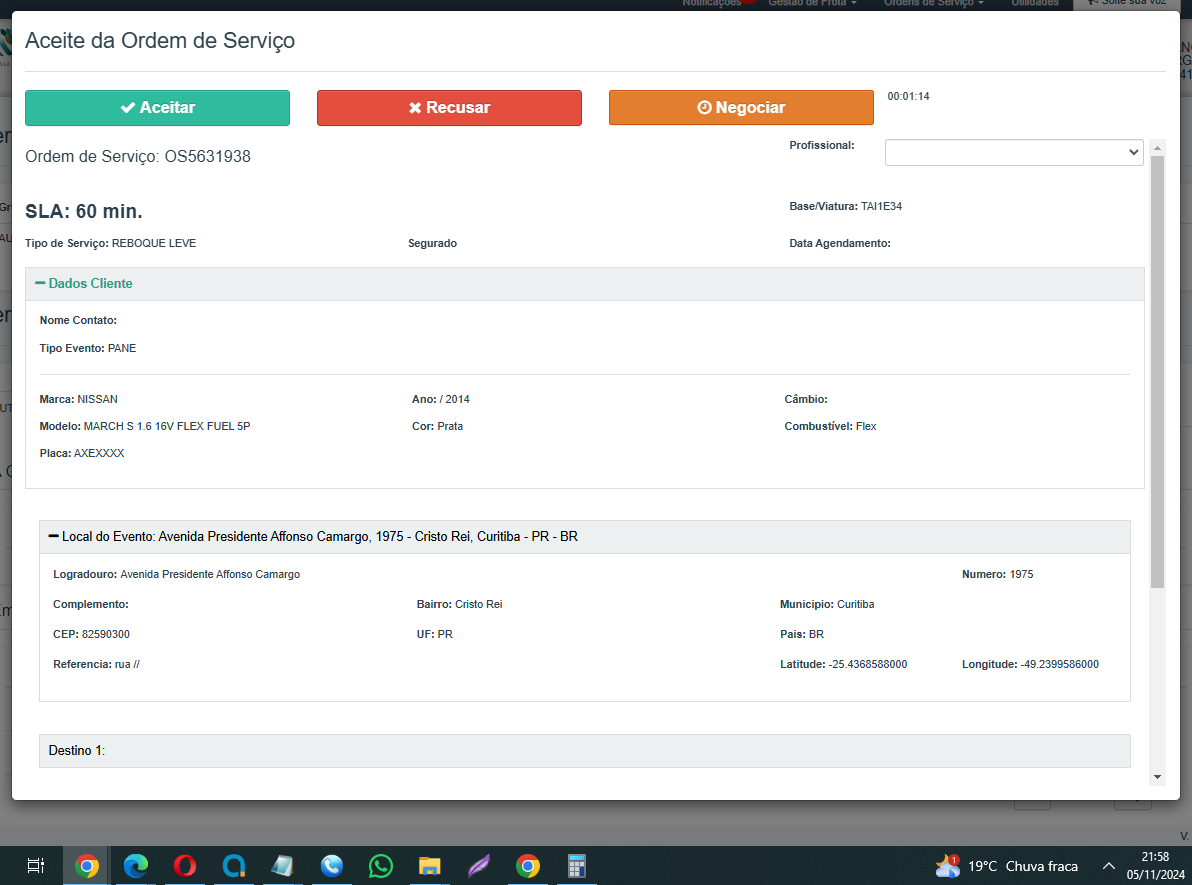Screen dimensions: 1192x885
Task: Open the blue phone app in taskbar
Action: tap(332, 866)
